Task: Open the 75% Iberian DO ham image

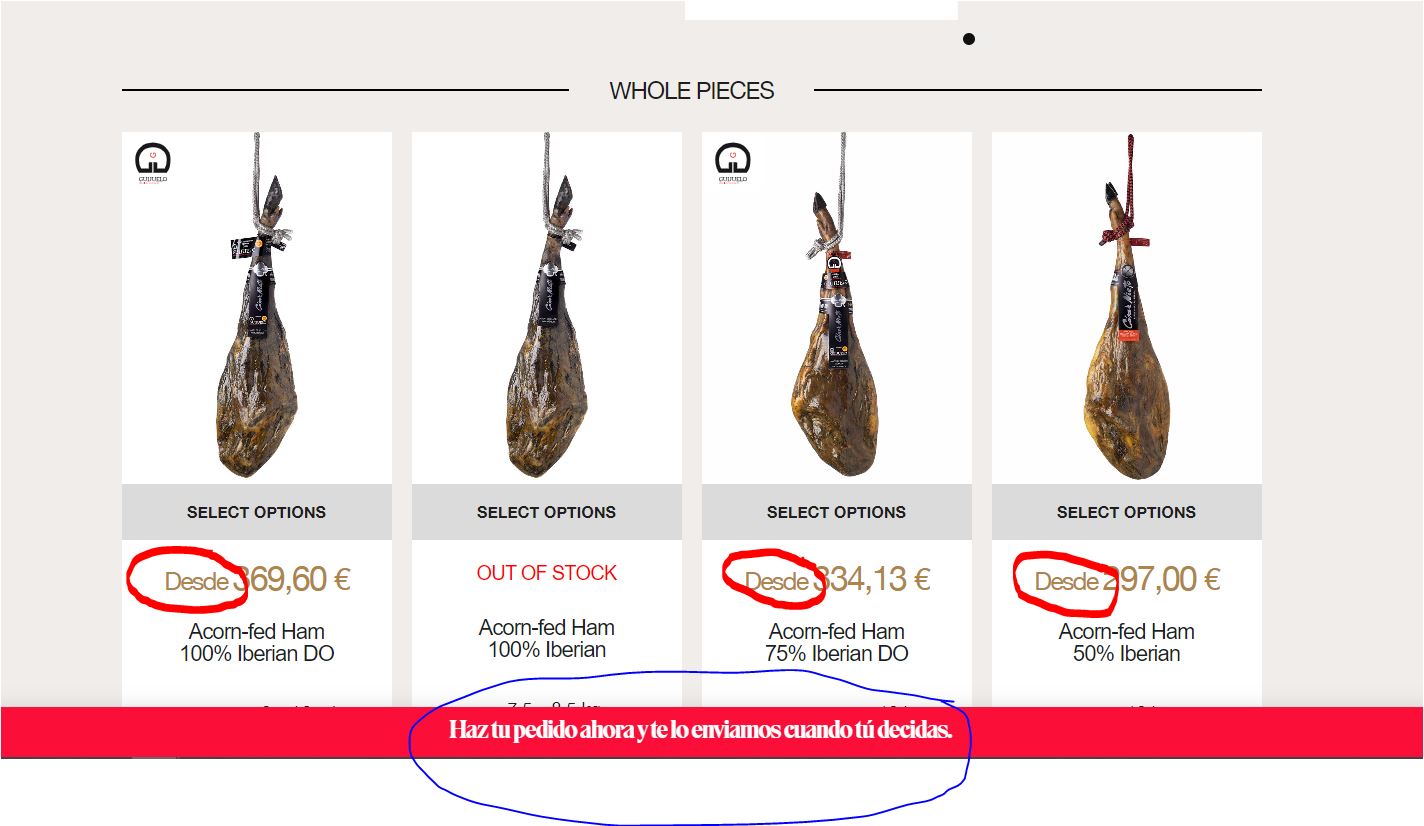Action: pos(837,308)
